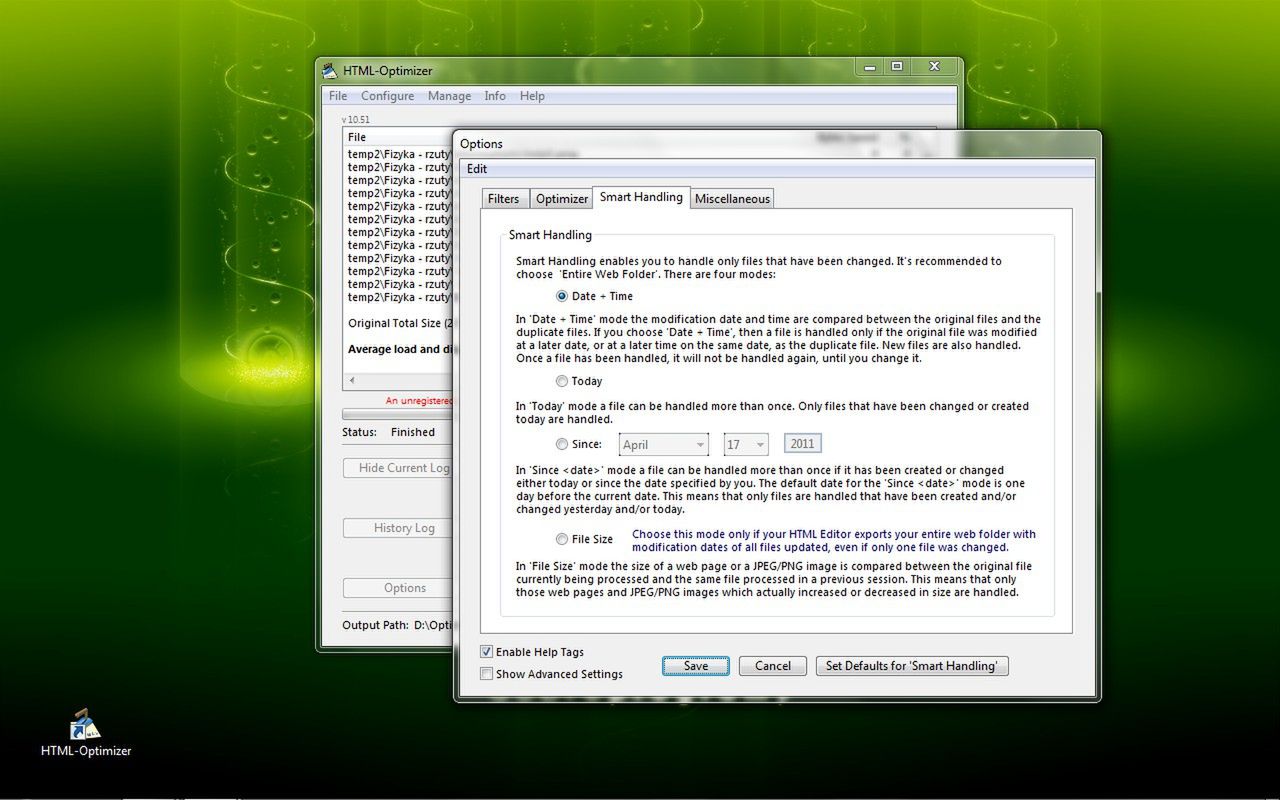1280x800 pixels.
Task: Open the day dropdown showing 17
Action: pyautogui.click(x=745, y=444)
